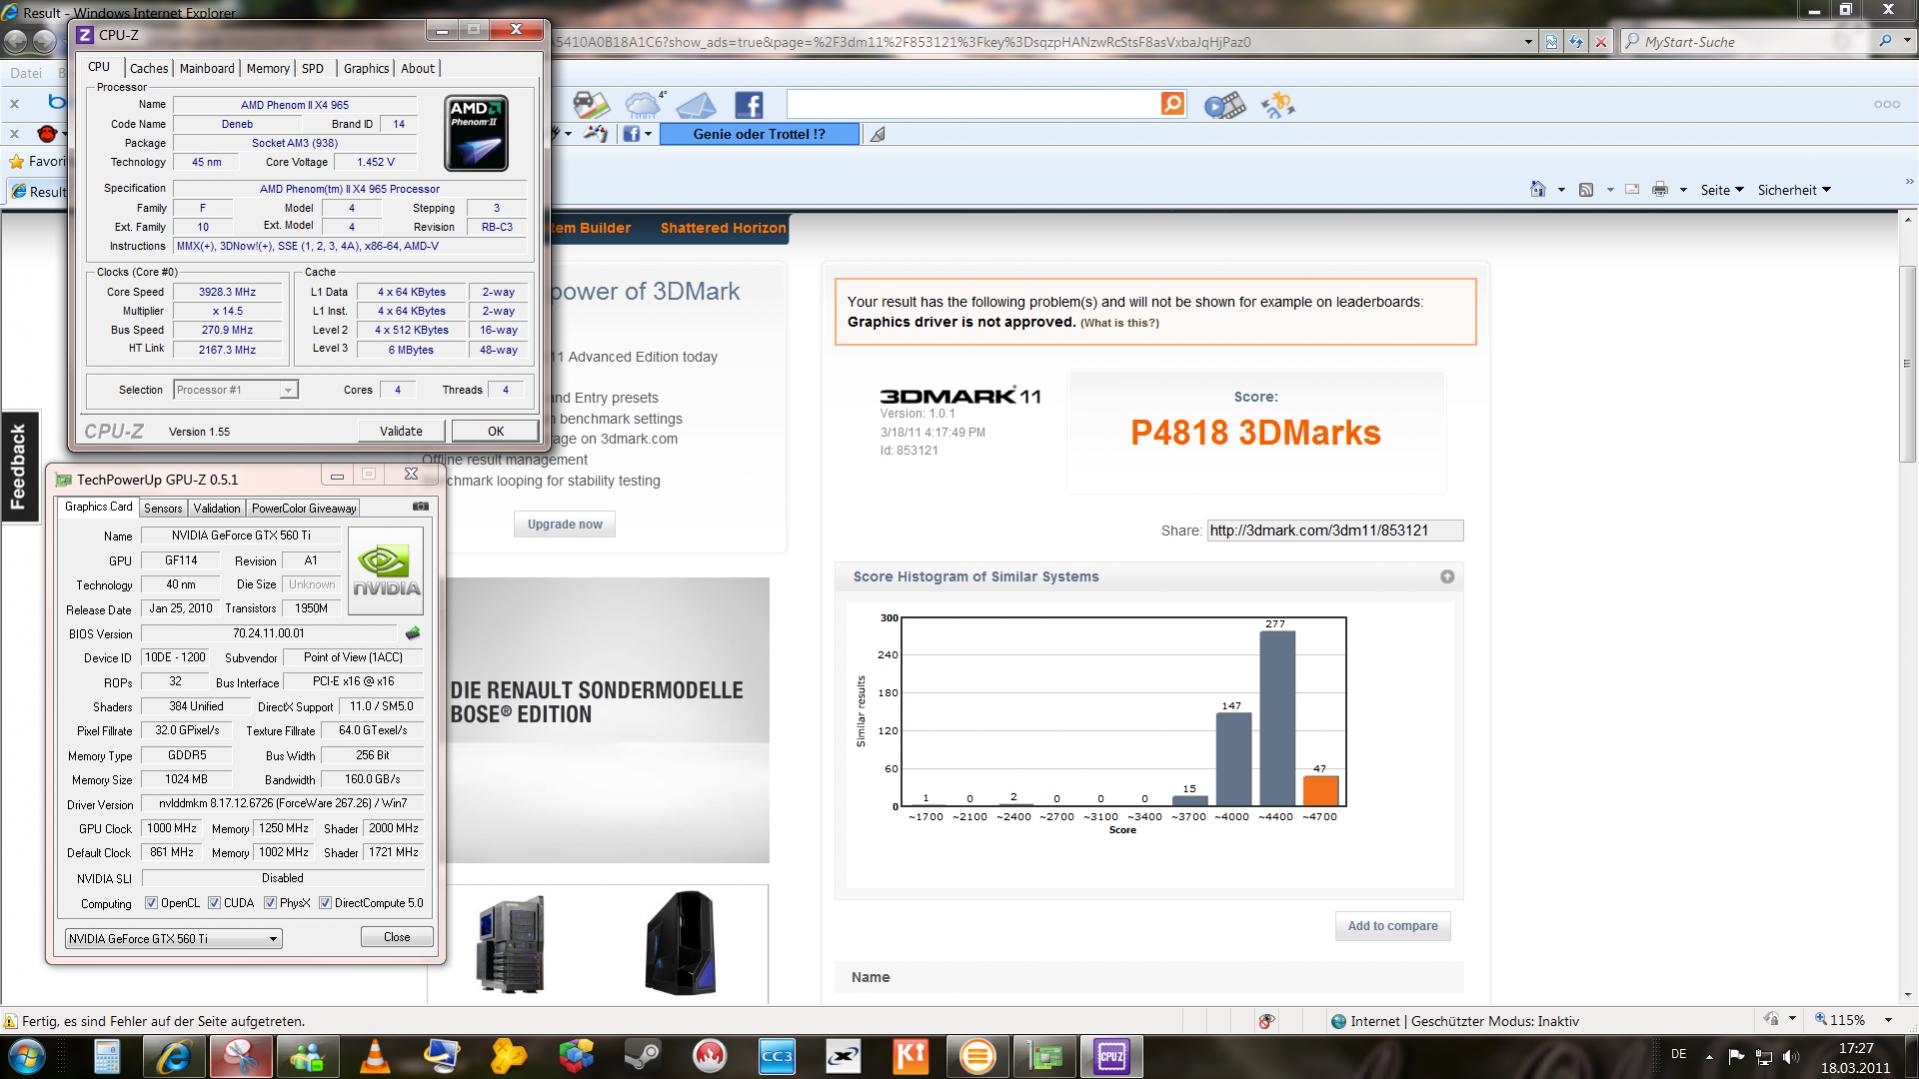1919x1079 pixels.
Task: Click the toolbar search input field
Action: click(x=973, y=104)
